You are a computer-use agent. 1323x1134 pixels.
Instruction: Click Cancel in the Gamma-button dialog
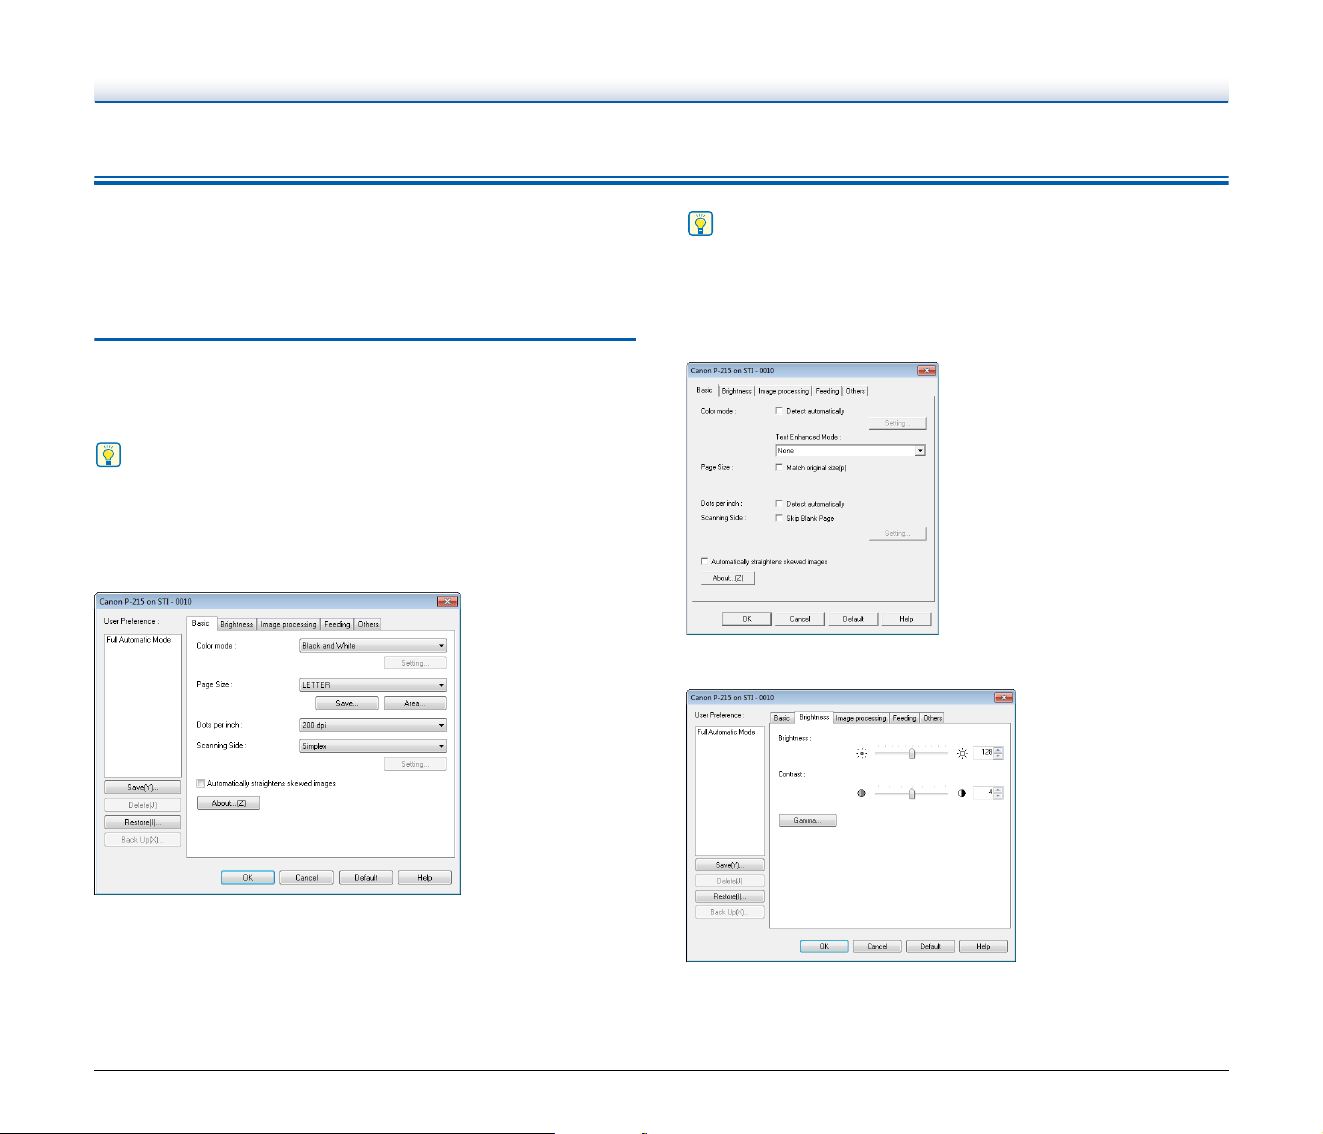pyautogui.click(x=877, y=946)
